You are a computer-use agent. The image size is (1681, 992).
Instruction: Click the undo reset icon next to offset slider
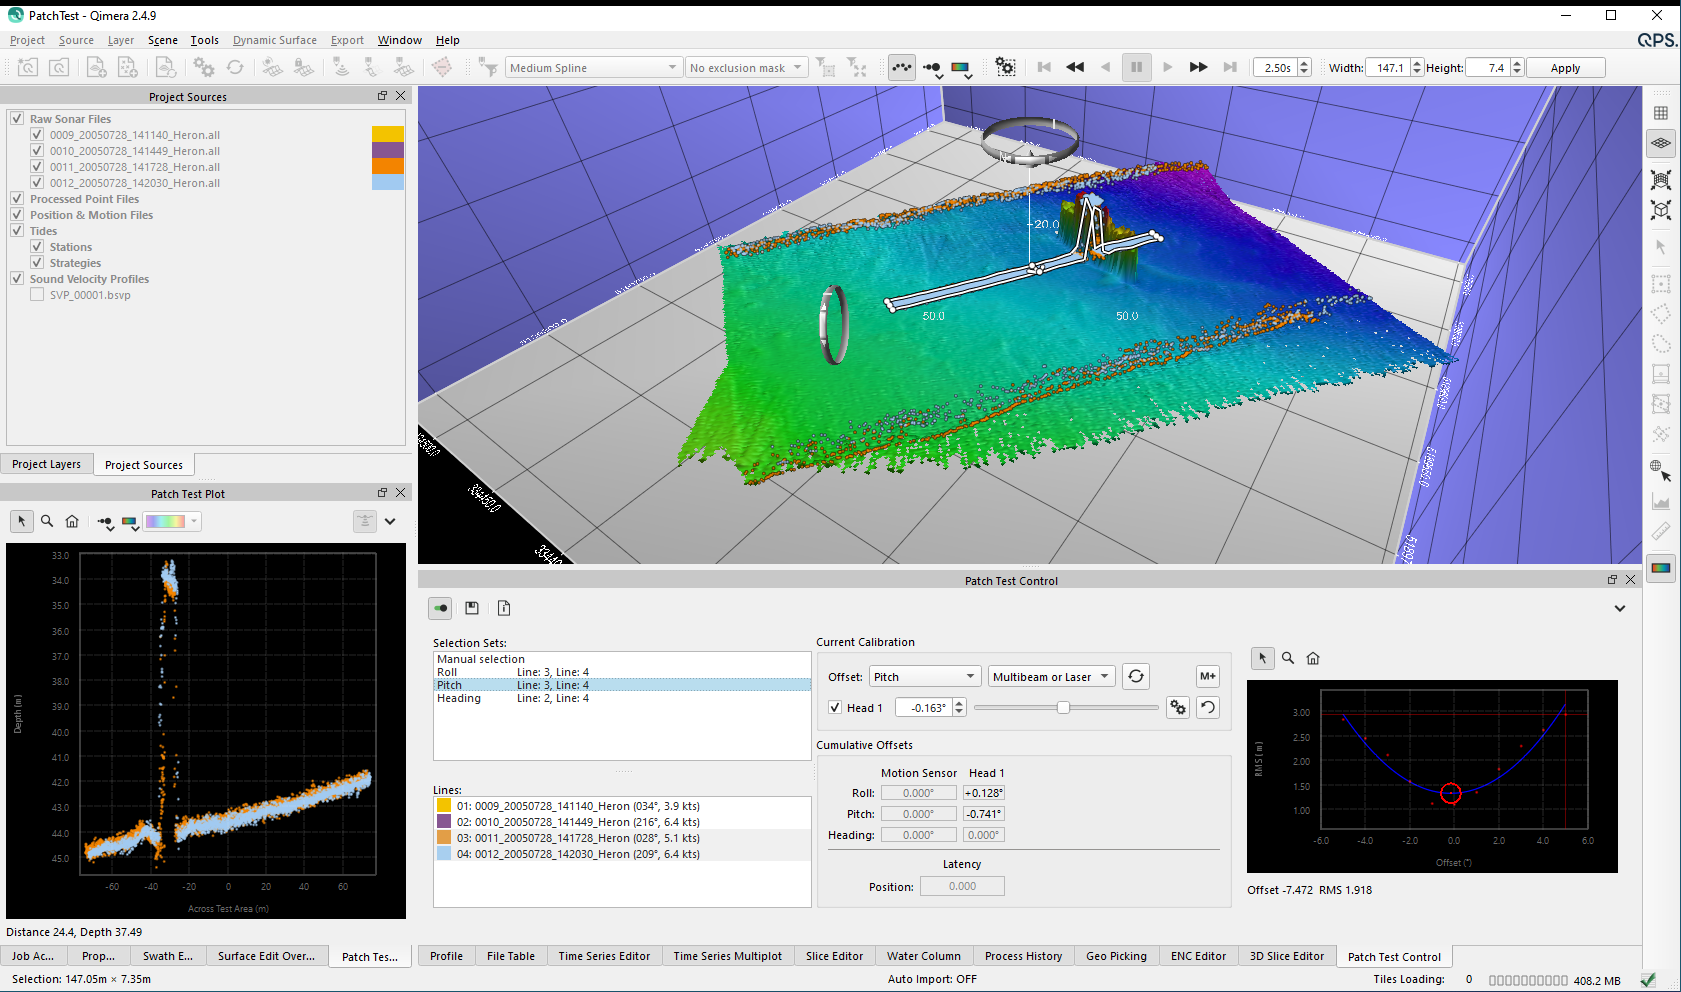coord(1208,708)
